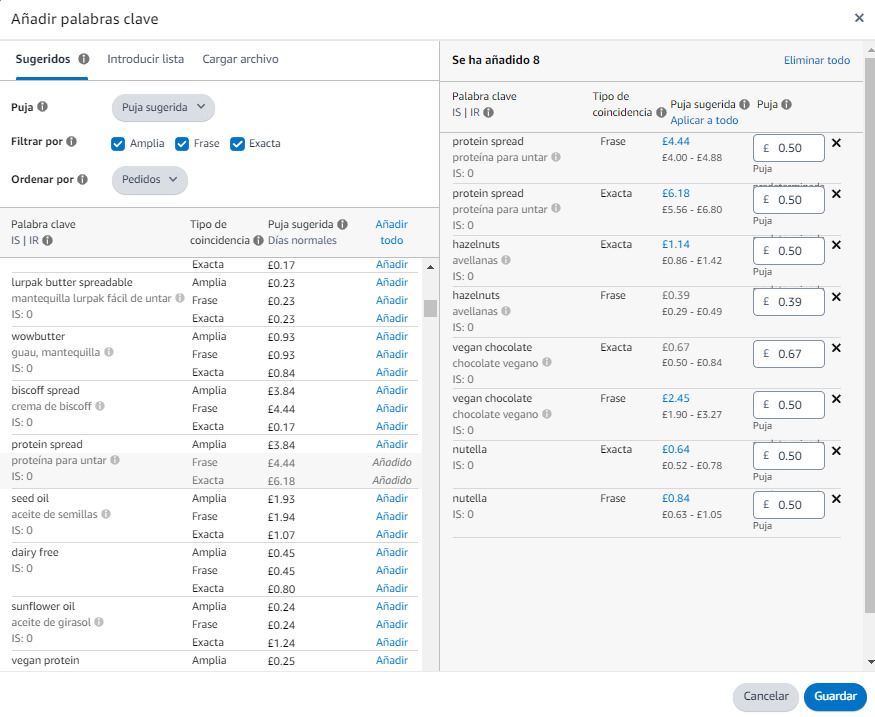Add sunflower oil Frase keyword
This screenshot has height=717, width=875.
(391, 624)
